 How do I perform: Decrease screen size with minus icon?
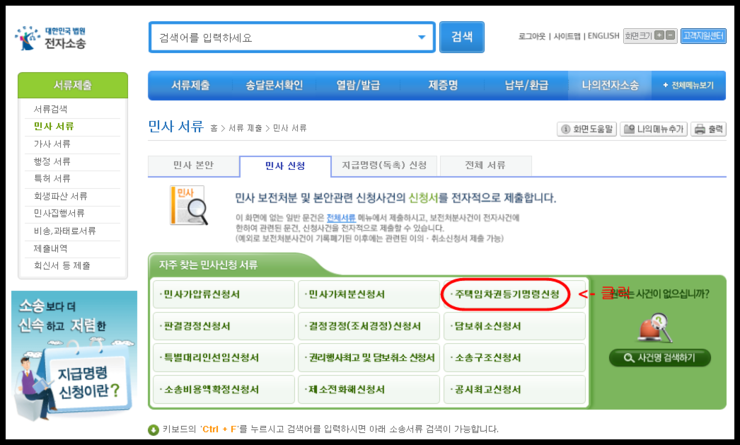coord(670,35)
